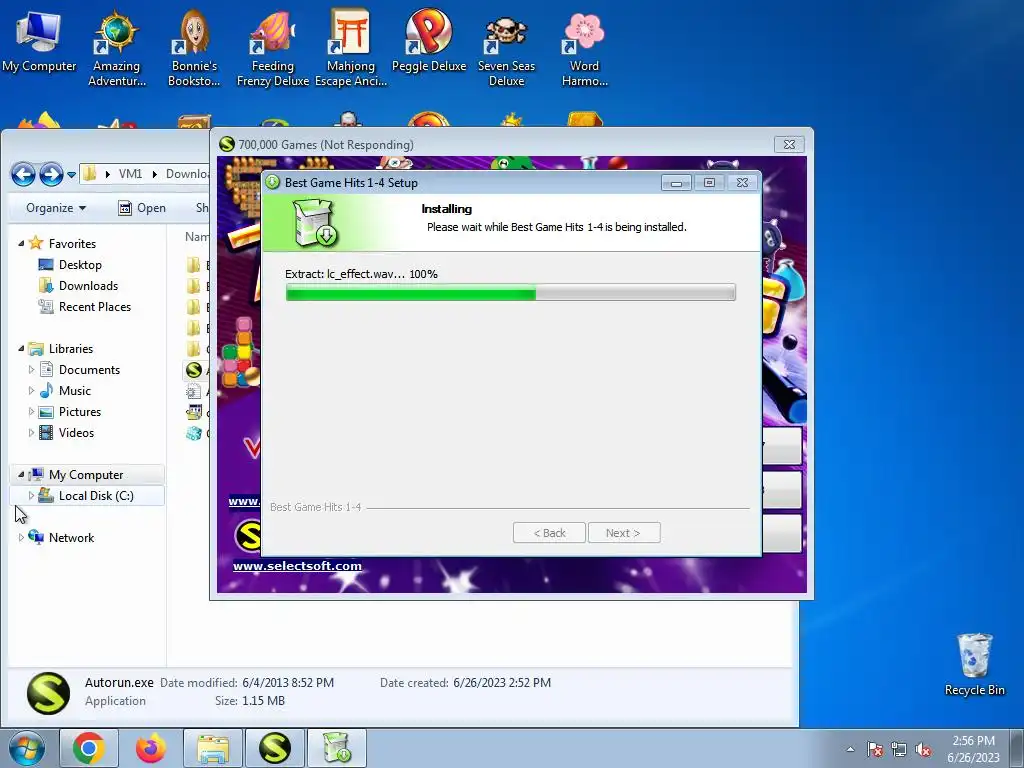The height and width of the screenshot is (768, 1024).
Task: Click the installation progress bar
Action: click(511, 292)
